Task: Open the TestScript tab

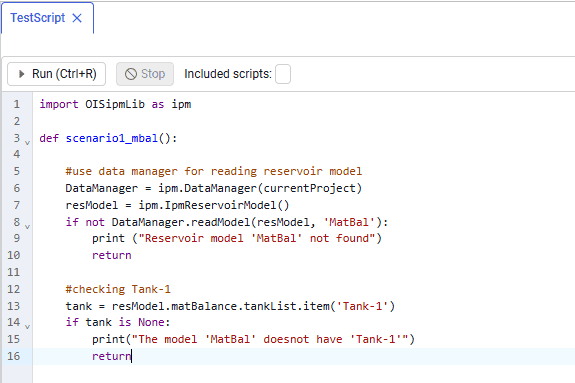Action: click(x=37, y=18)
